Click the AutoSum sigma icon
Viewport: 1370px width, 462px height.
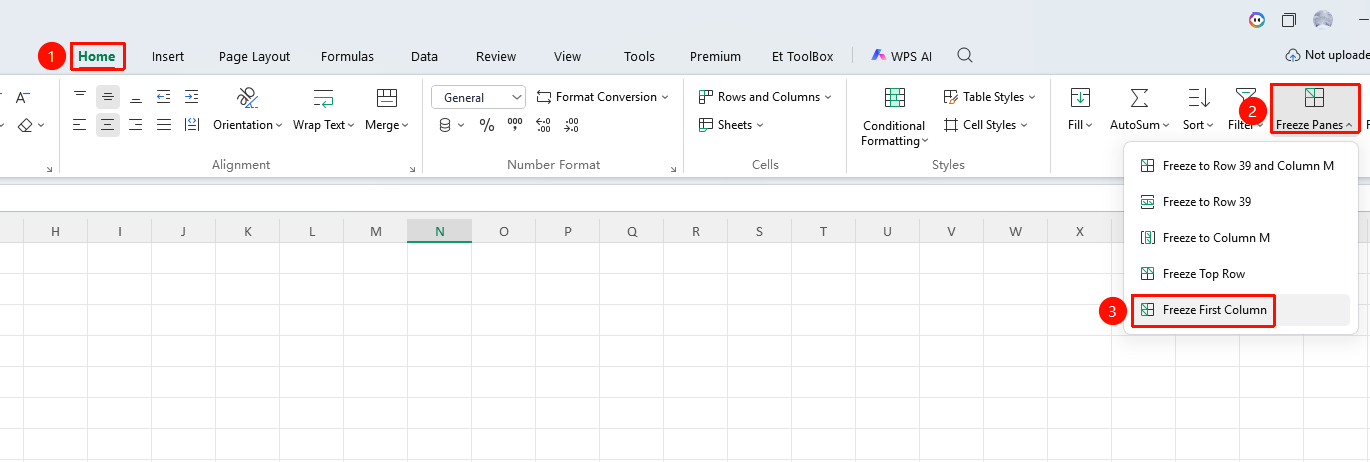(x=1139, y=97)
